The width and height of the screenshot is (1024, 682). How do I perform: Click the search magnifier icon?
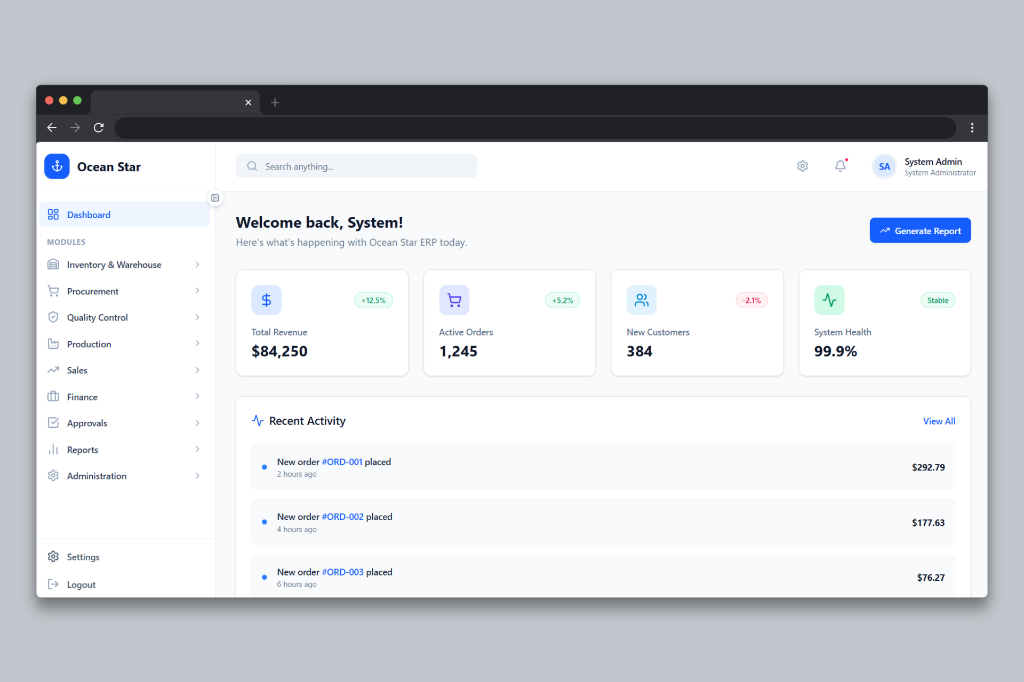pos(252,166)
